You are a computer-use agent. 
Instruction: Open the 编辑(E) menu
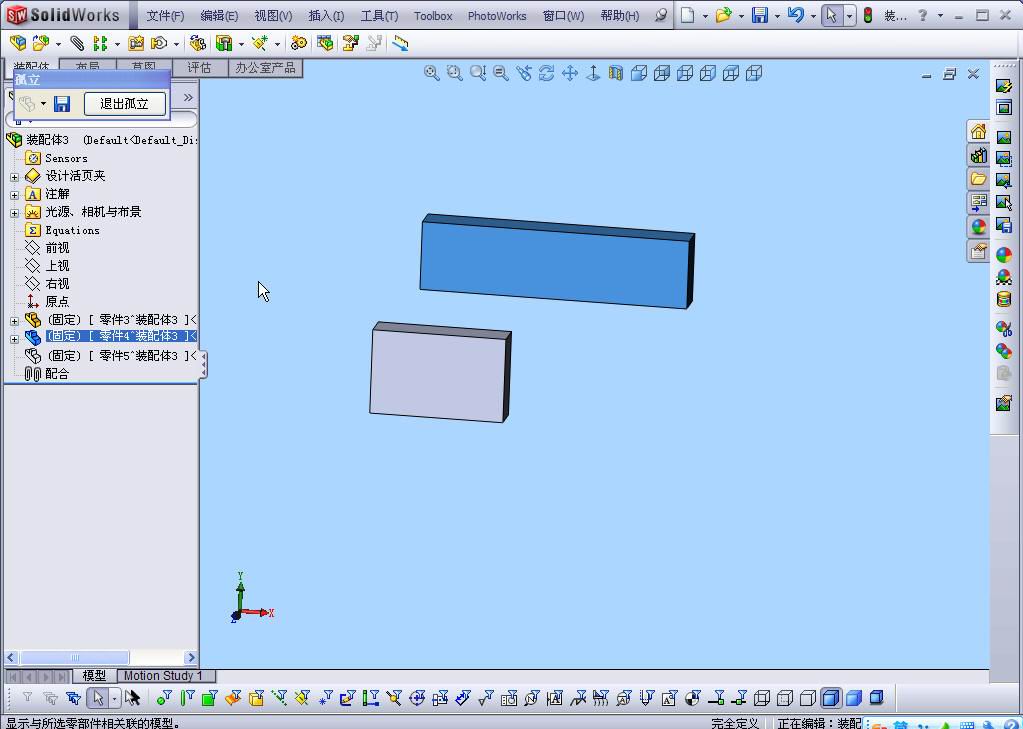[219, 16]
